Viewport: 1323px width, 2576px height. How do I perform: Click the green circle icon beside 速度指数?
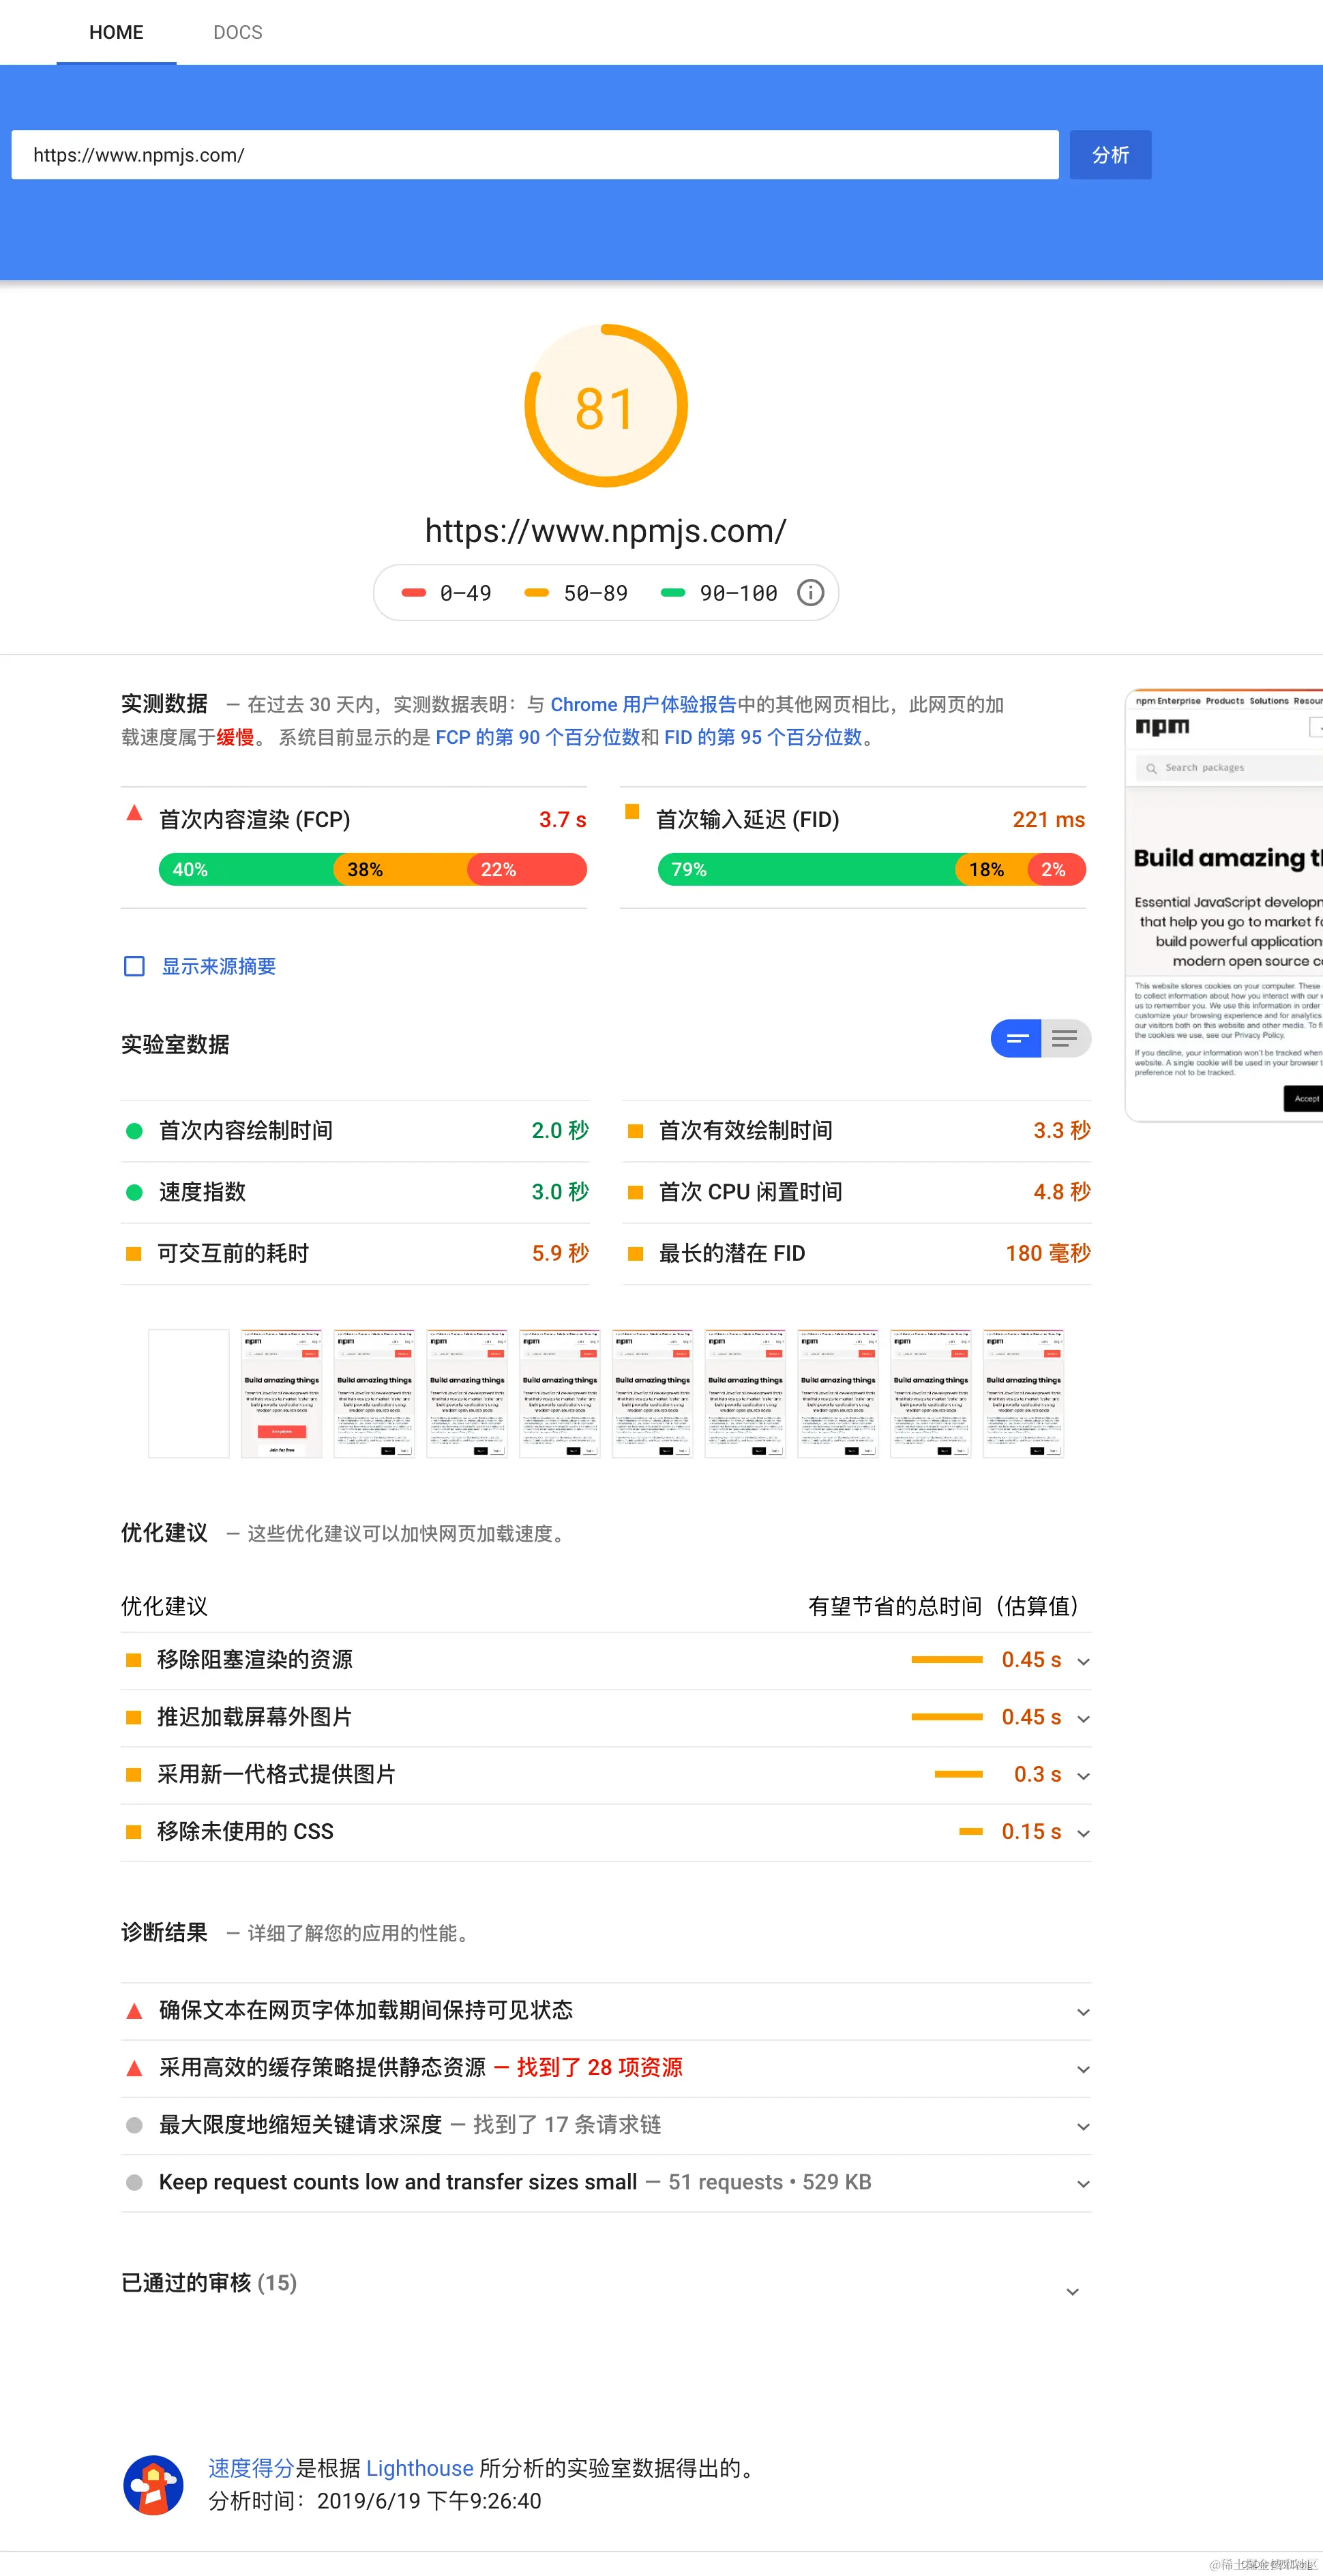tap(134, 1191)
